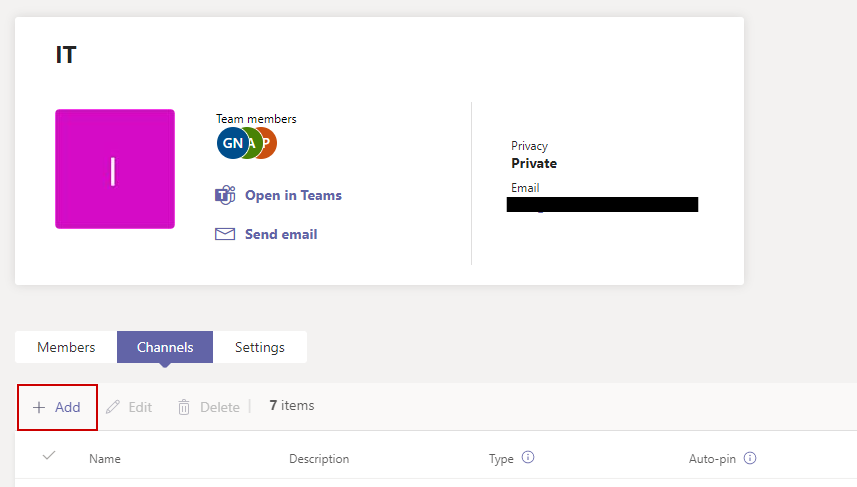
Task: Click the Add channel button
Action: [57, 407]
